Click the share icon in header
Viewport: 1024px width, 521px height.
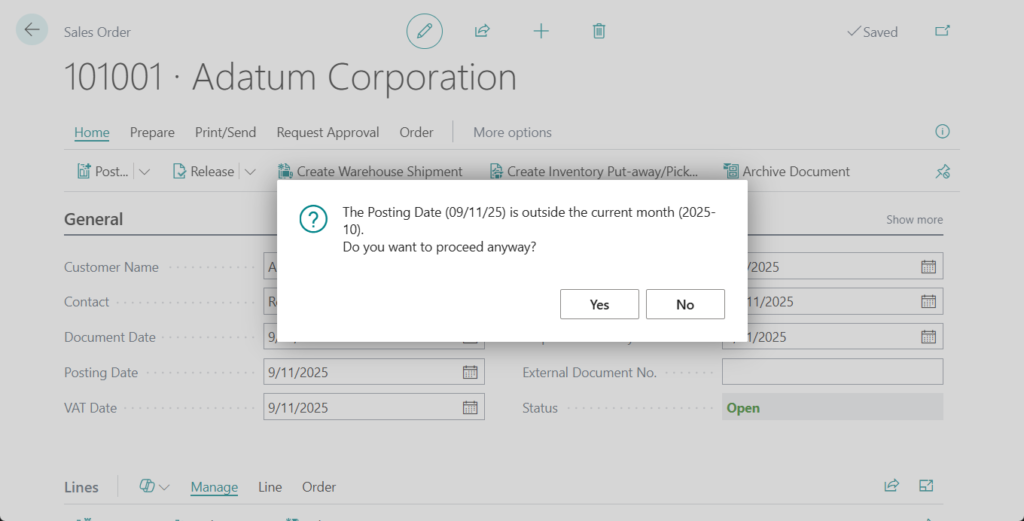482,31
